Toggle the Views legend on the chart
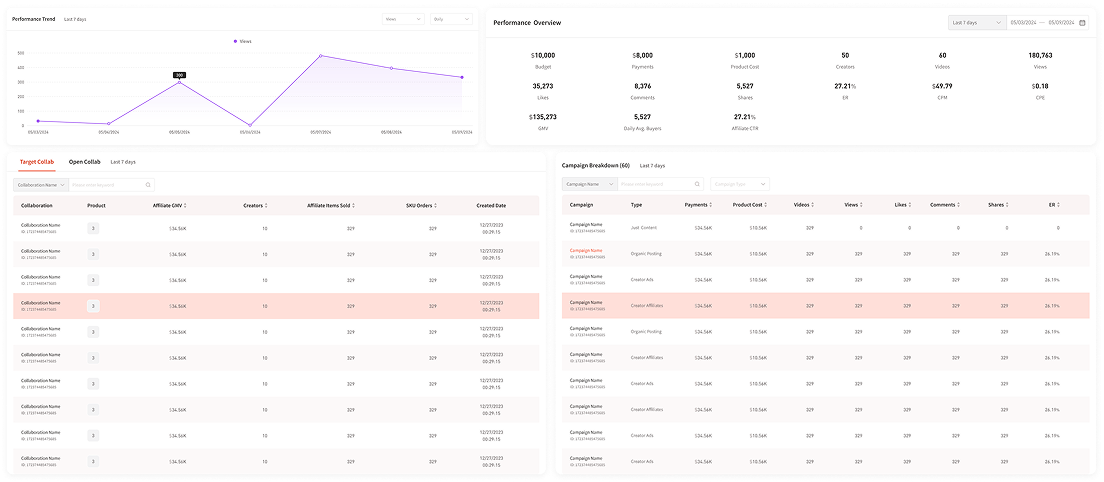Viewport: 1104px width, 482px height. pyautogui.click(x=242, y=41)
